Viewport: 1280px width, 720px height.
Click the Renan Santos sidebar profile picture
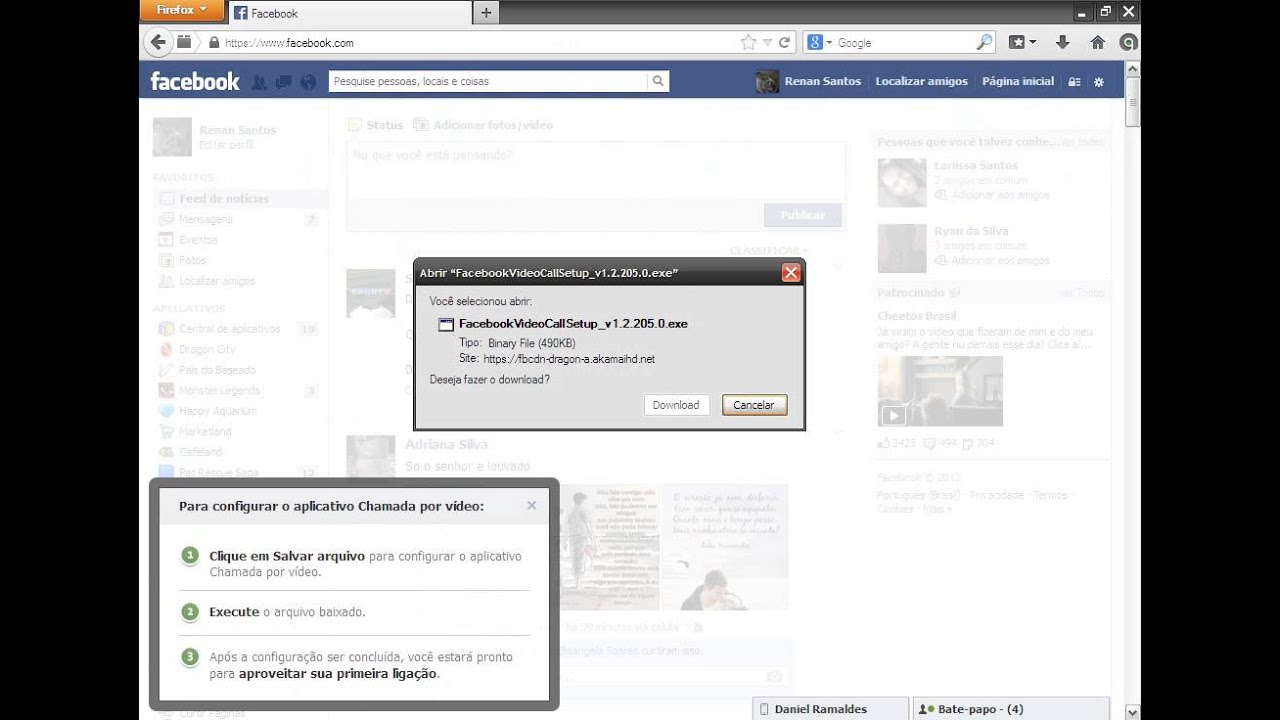click(172, 137)
